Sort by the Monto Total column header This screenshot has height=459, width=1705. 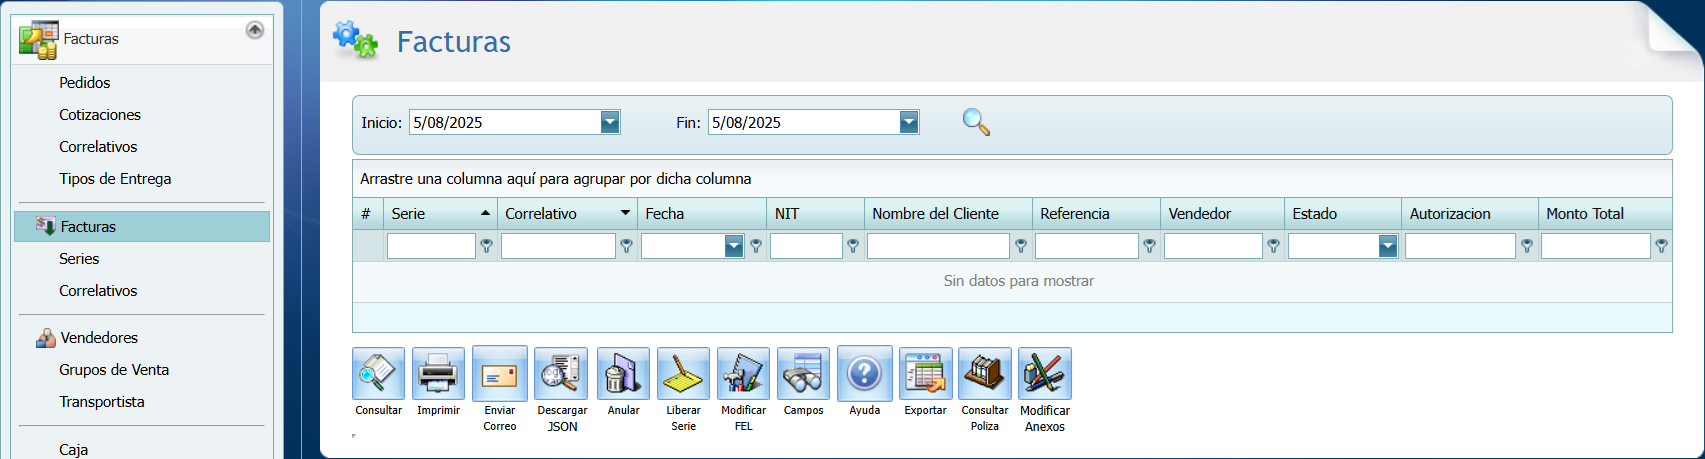(x=1585, y=214)
